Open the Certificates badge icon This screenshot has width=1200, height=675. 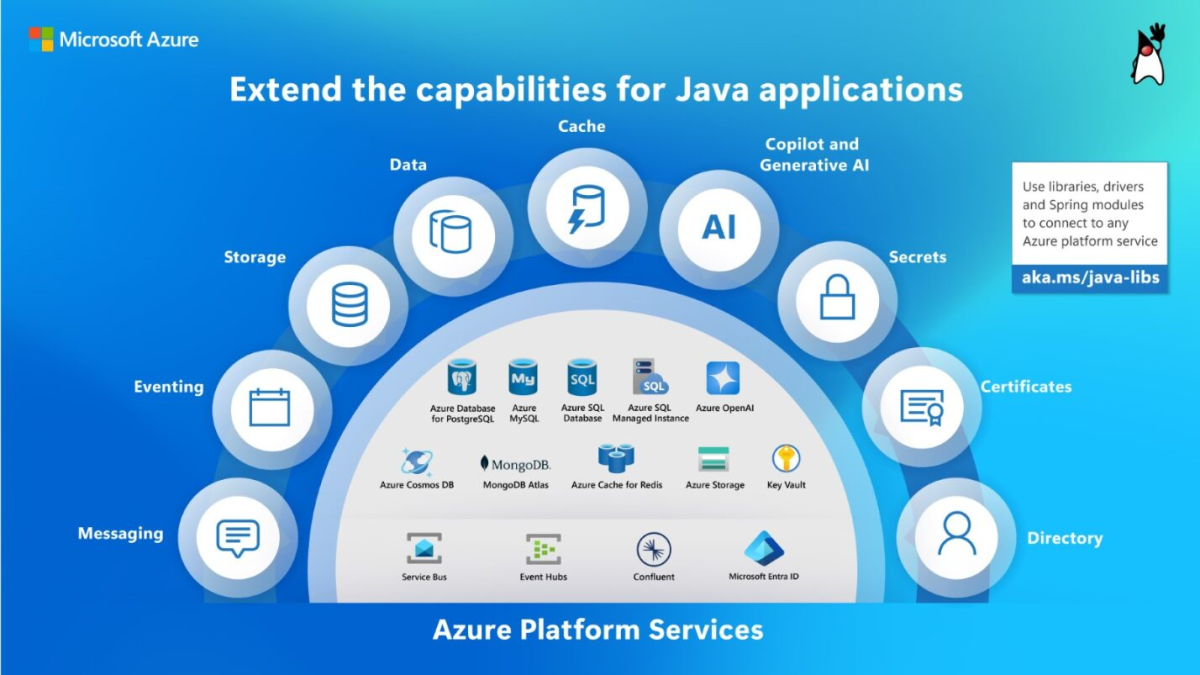(921, 406)
